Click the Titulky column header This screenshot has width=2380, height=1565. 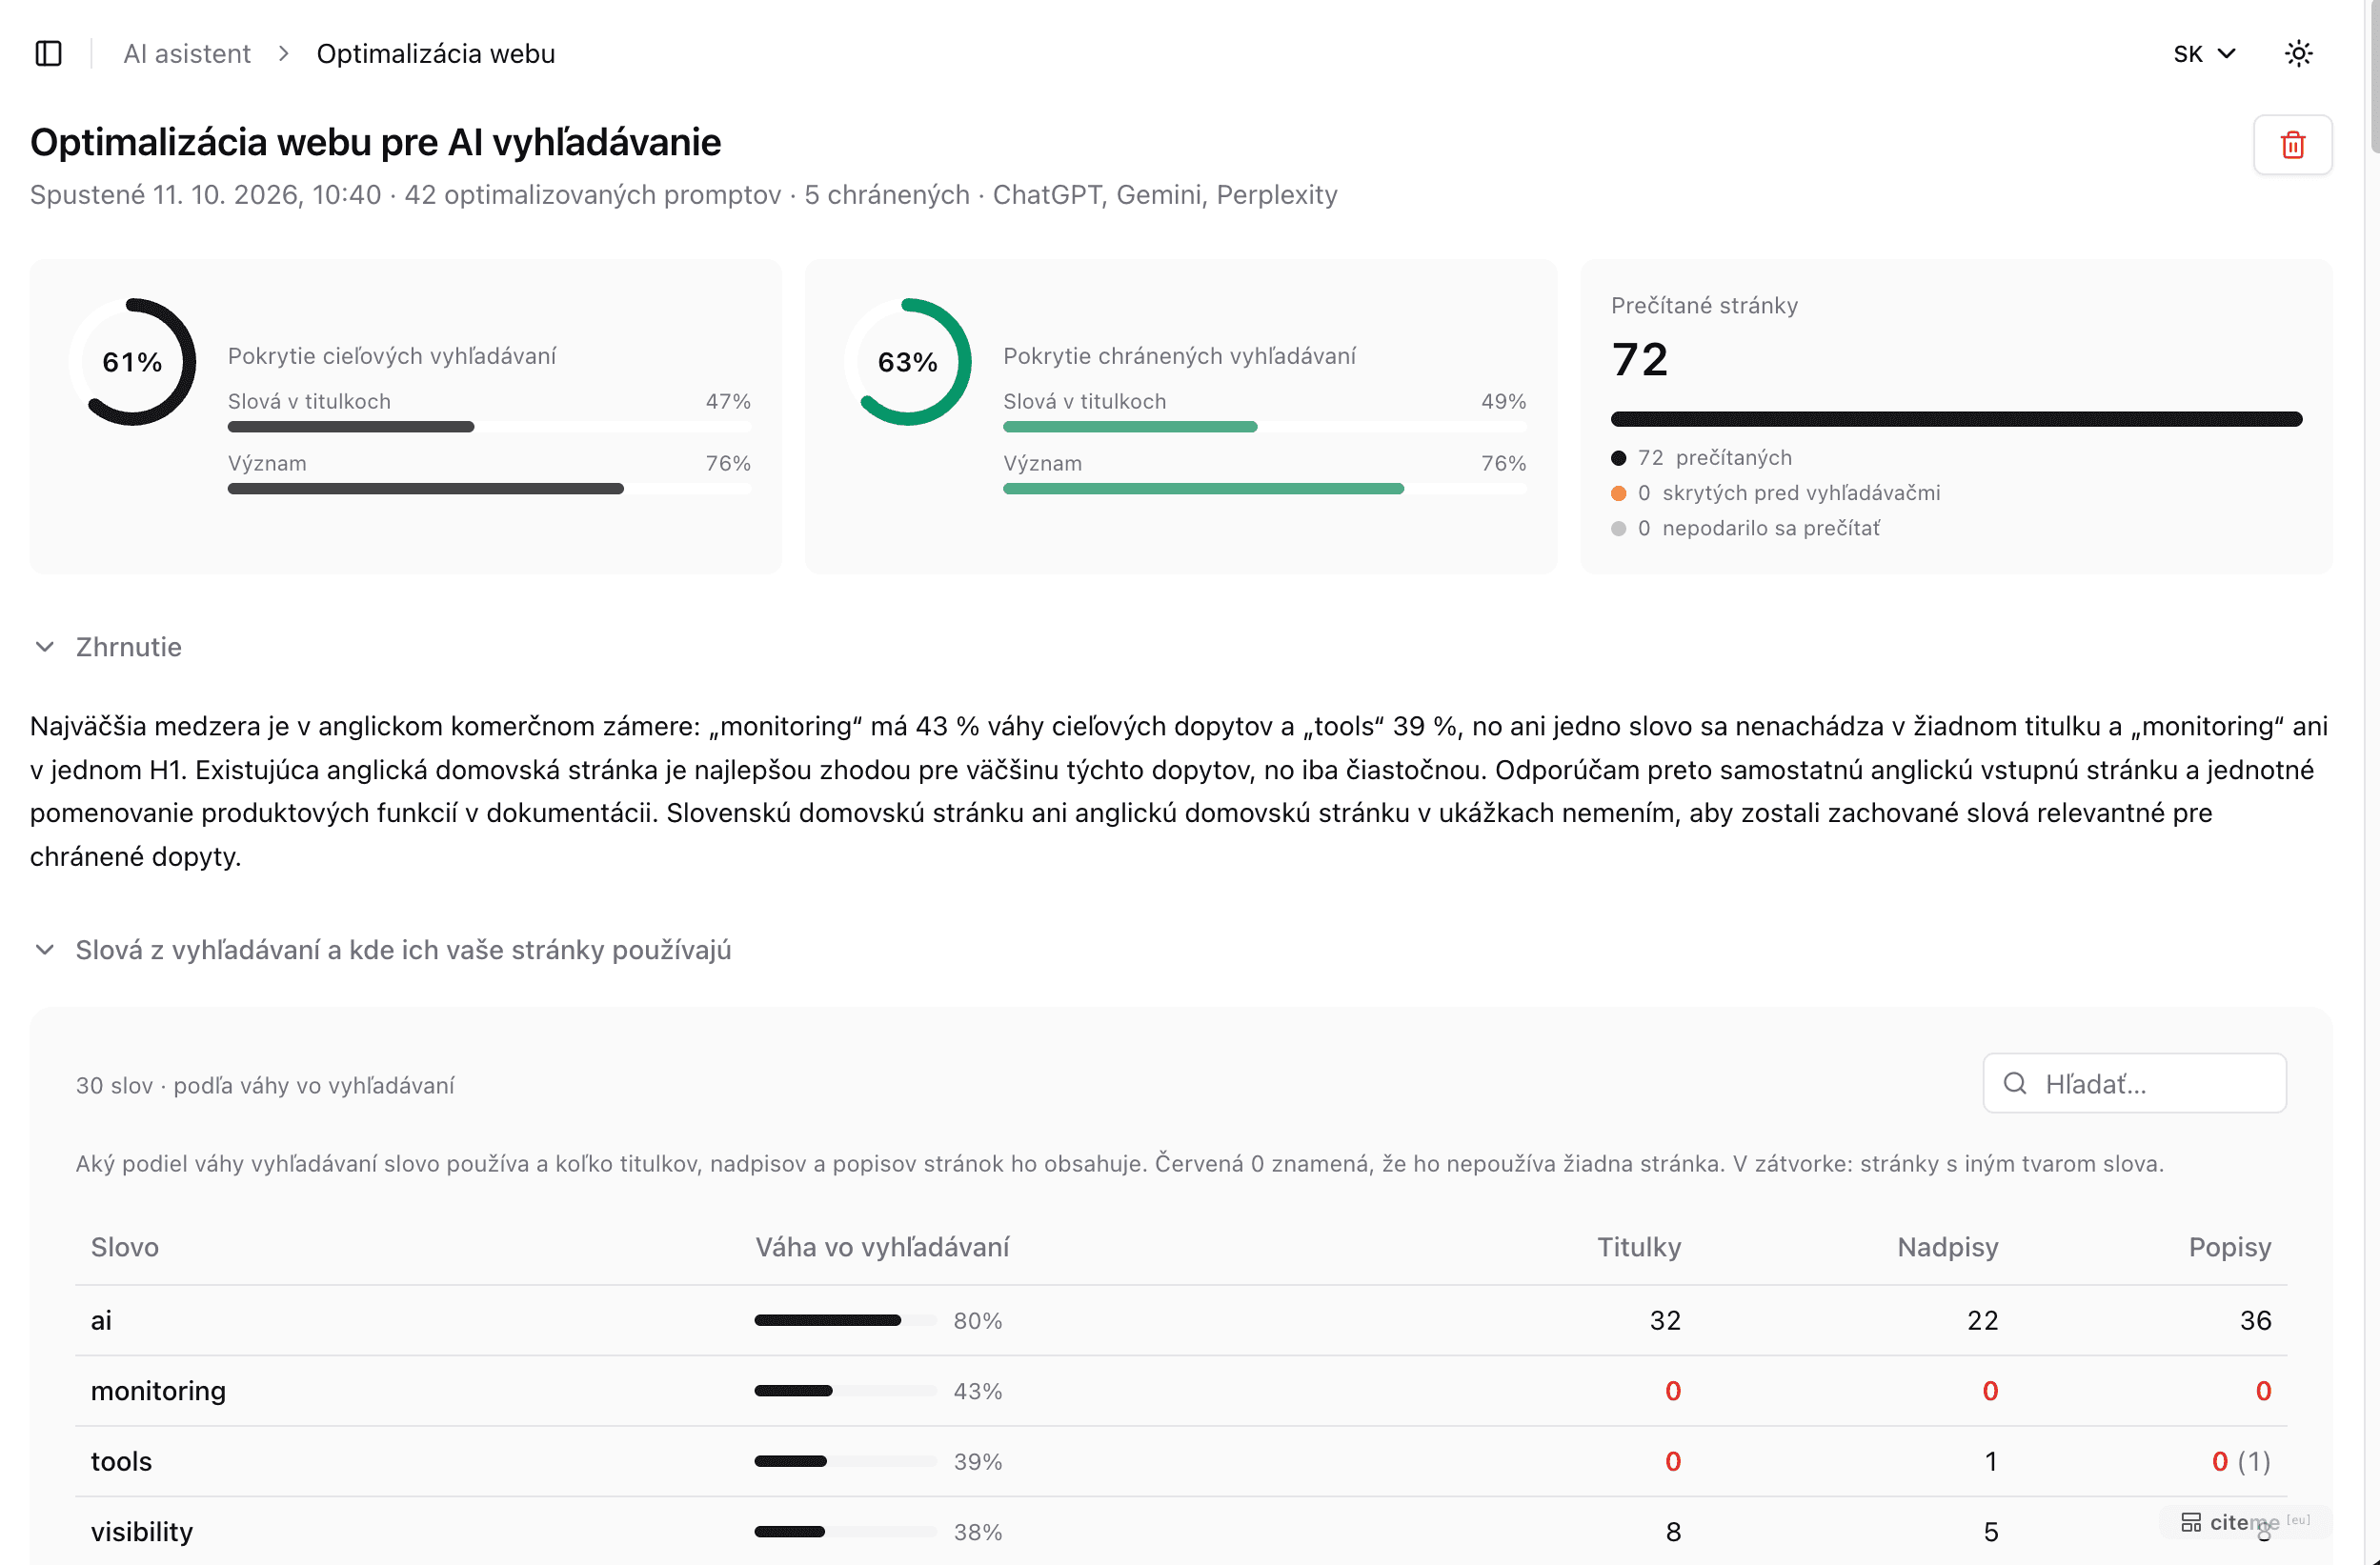pyautogui.click(x=1639, y=1247)
